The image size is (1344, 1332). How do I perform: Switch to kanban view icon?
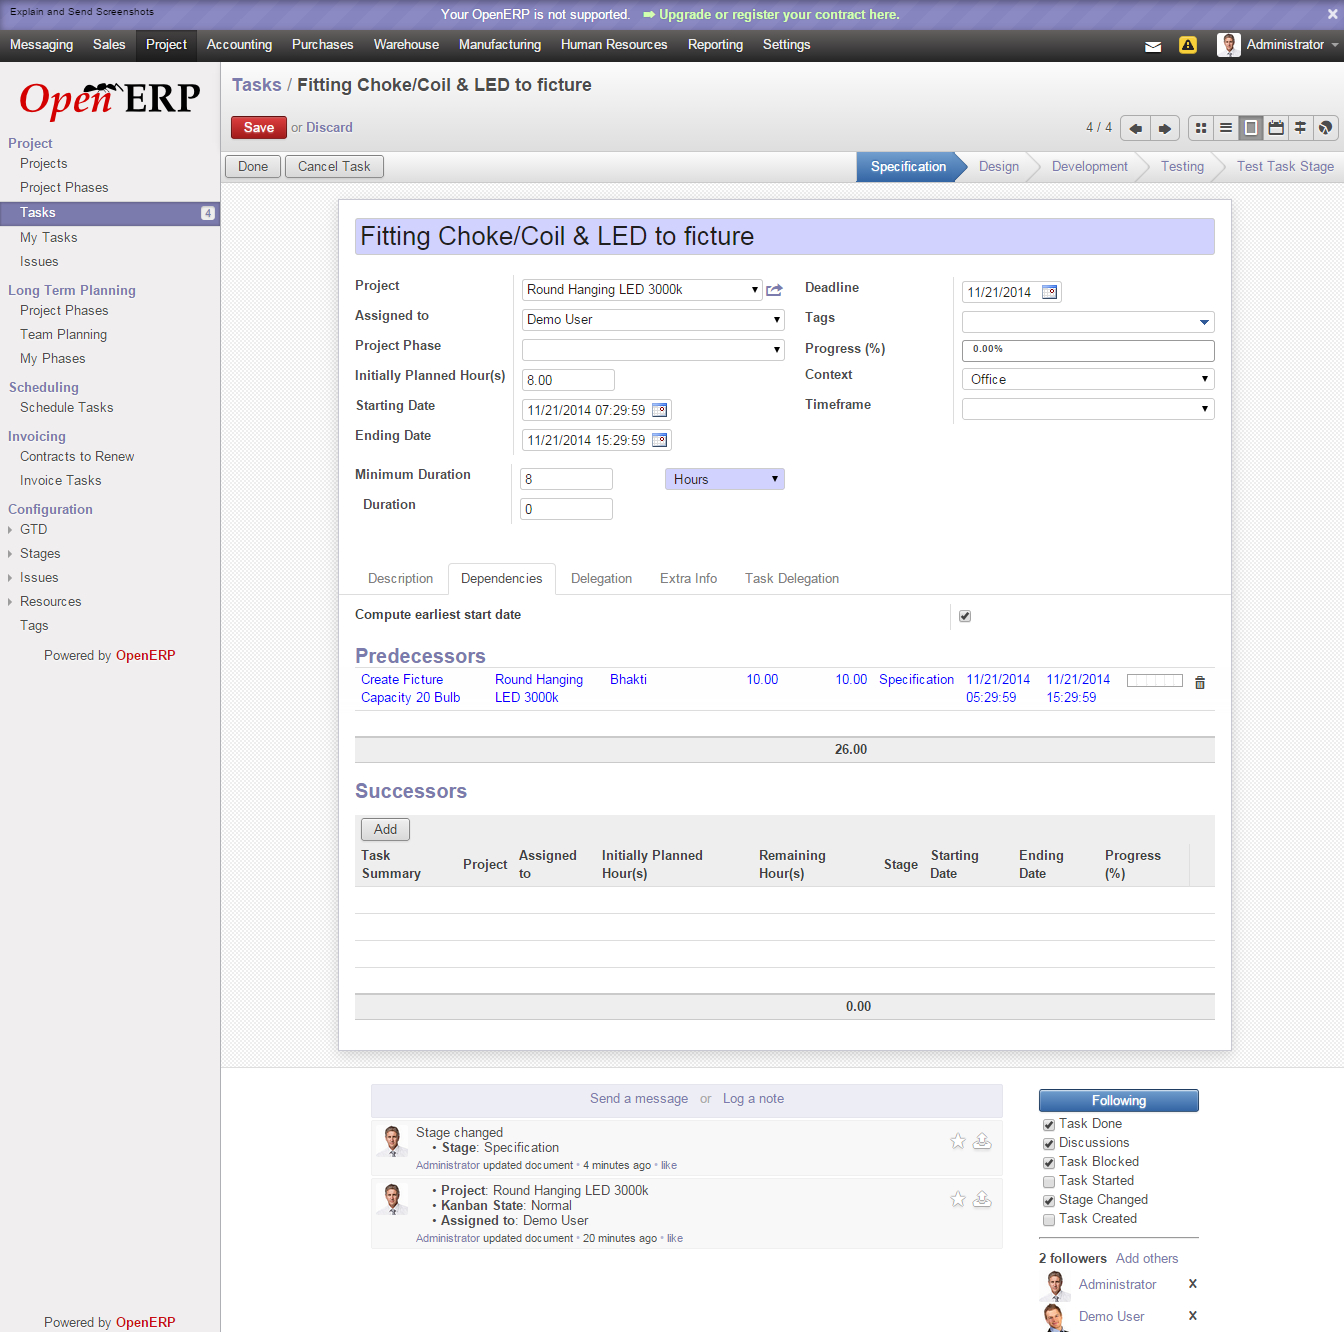1201,128
